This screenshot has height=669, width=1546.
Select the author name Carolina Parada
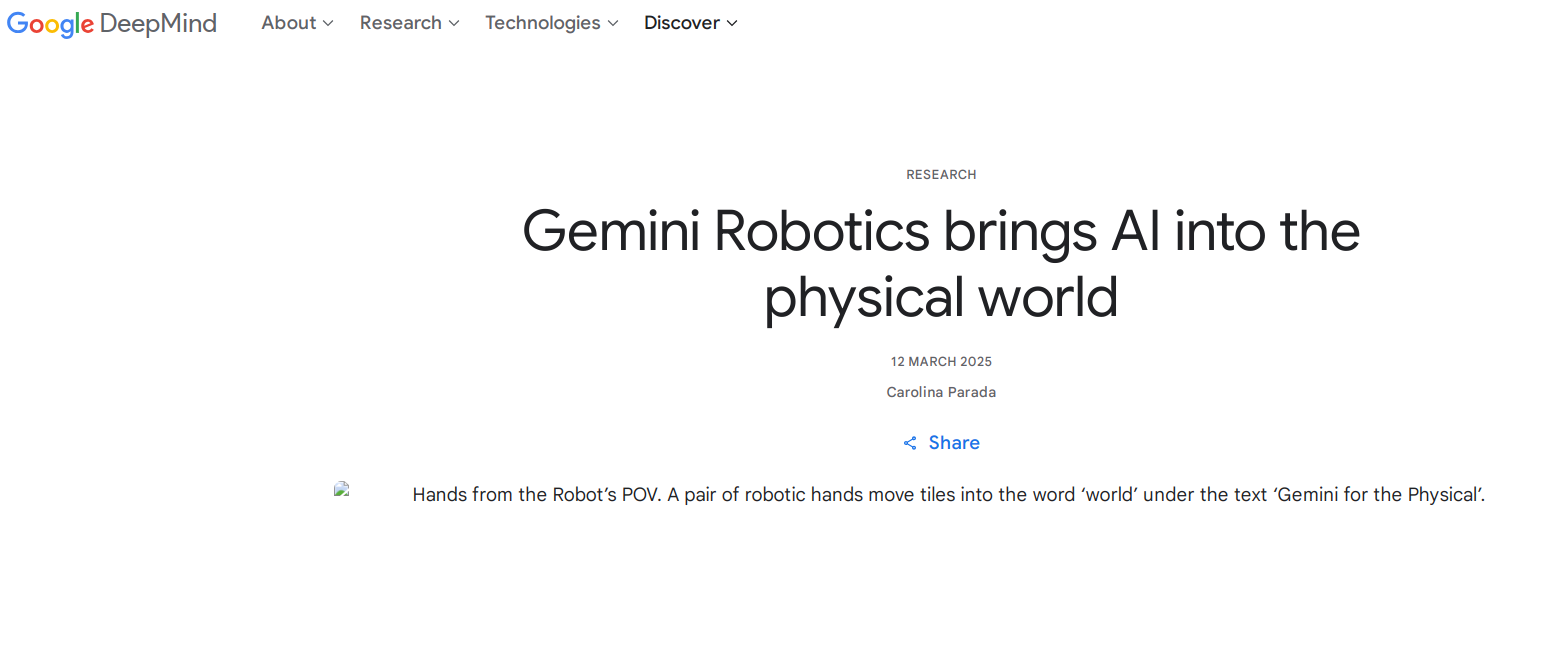click(x=941, y=392)
